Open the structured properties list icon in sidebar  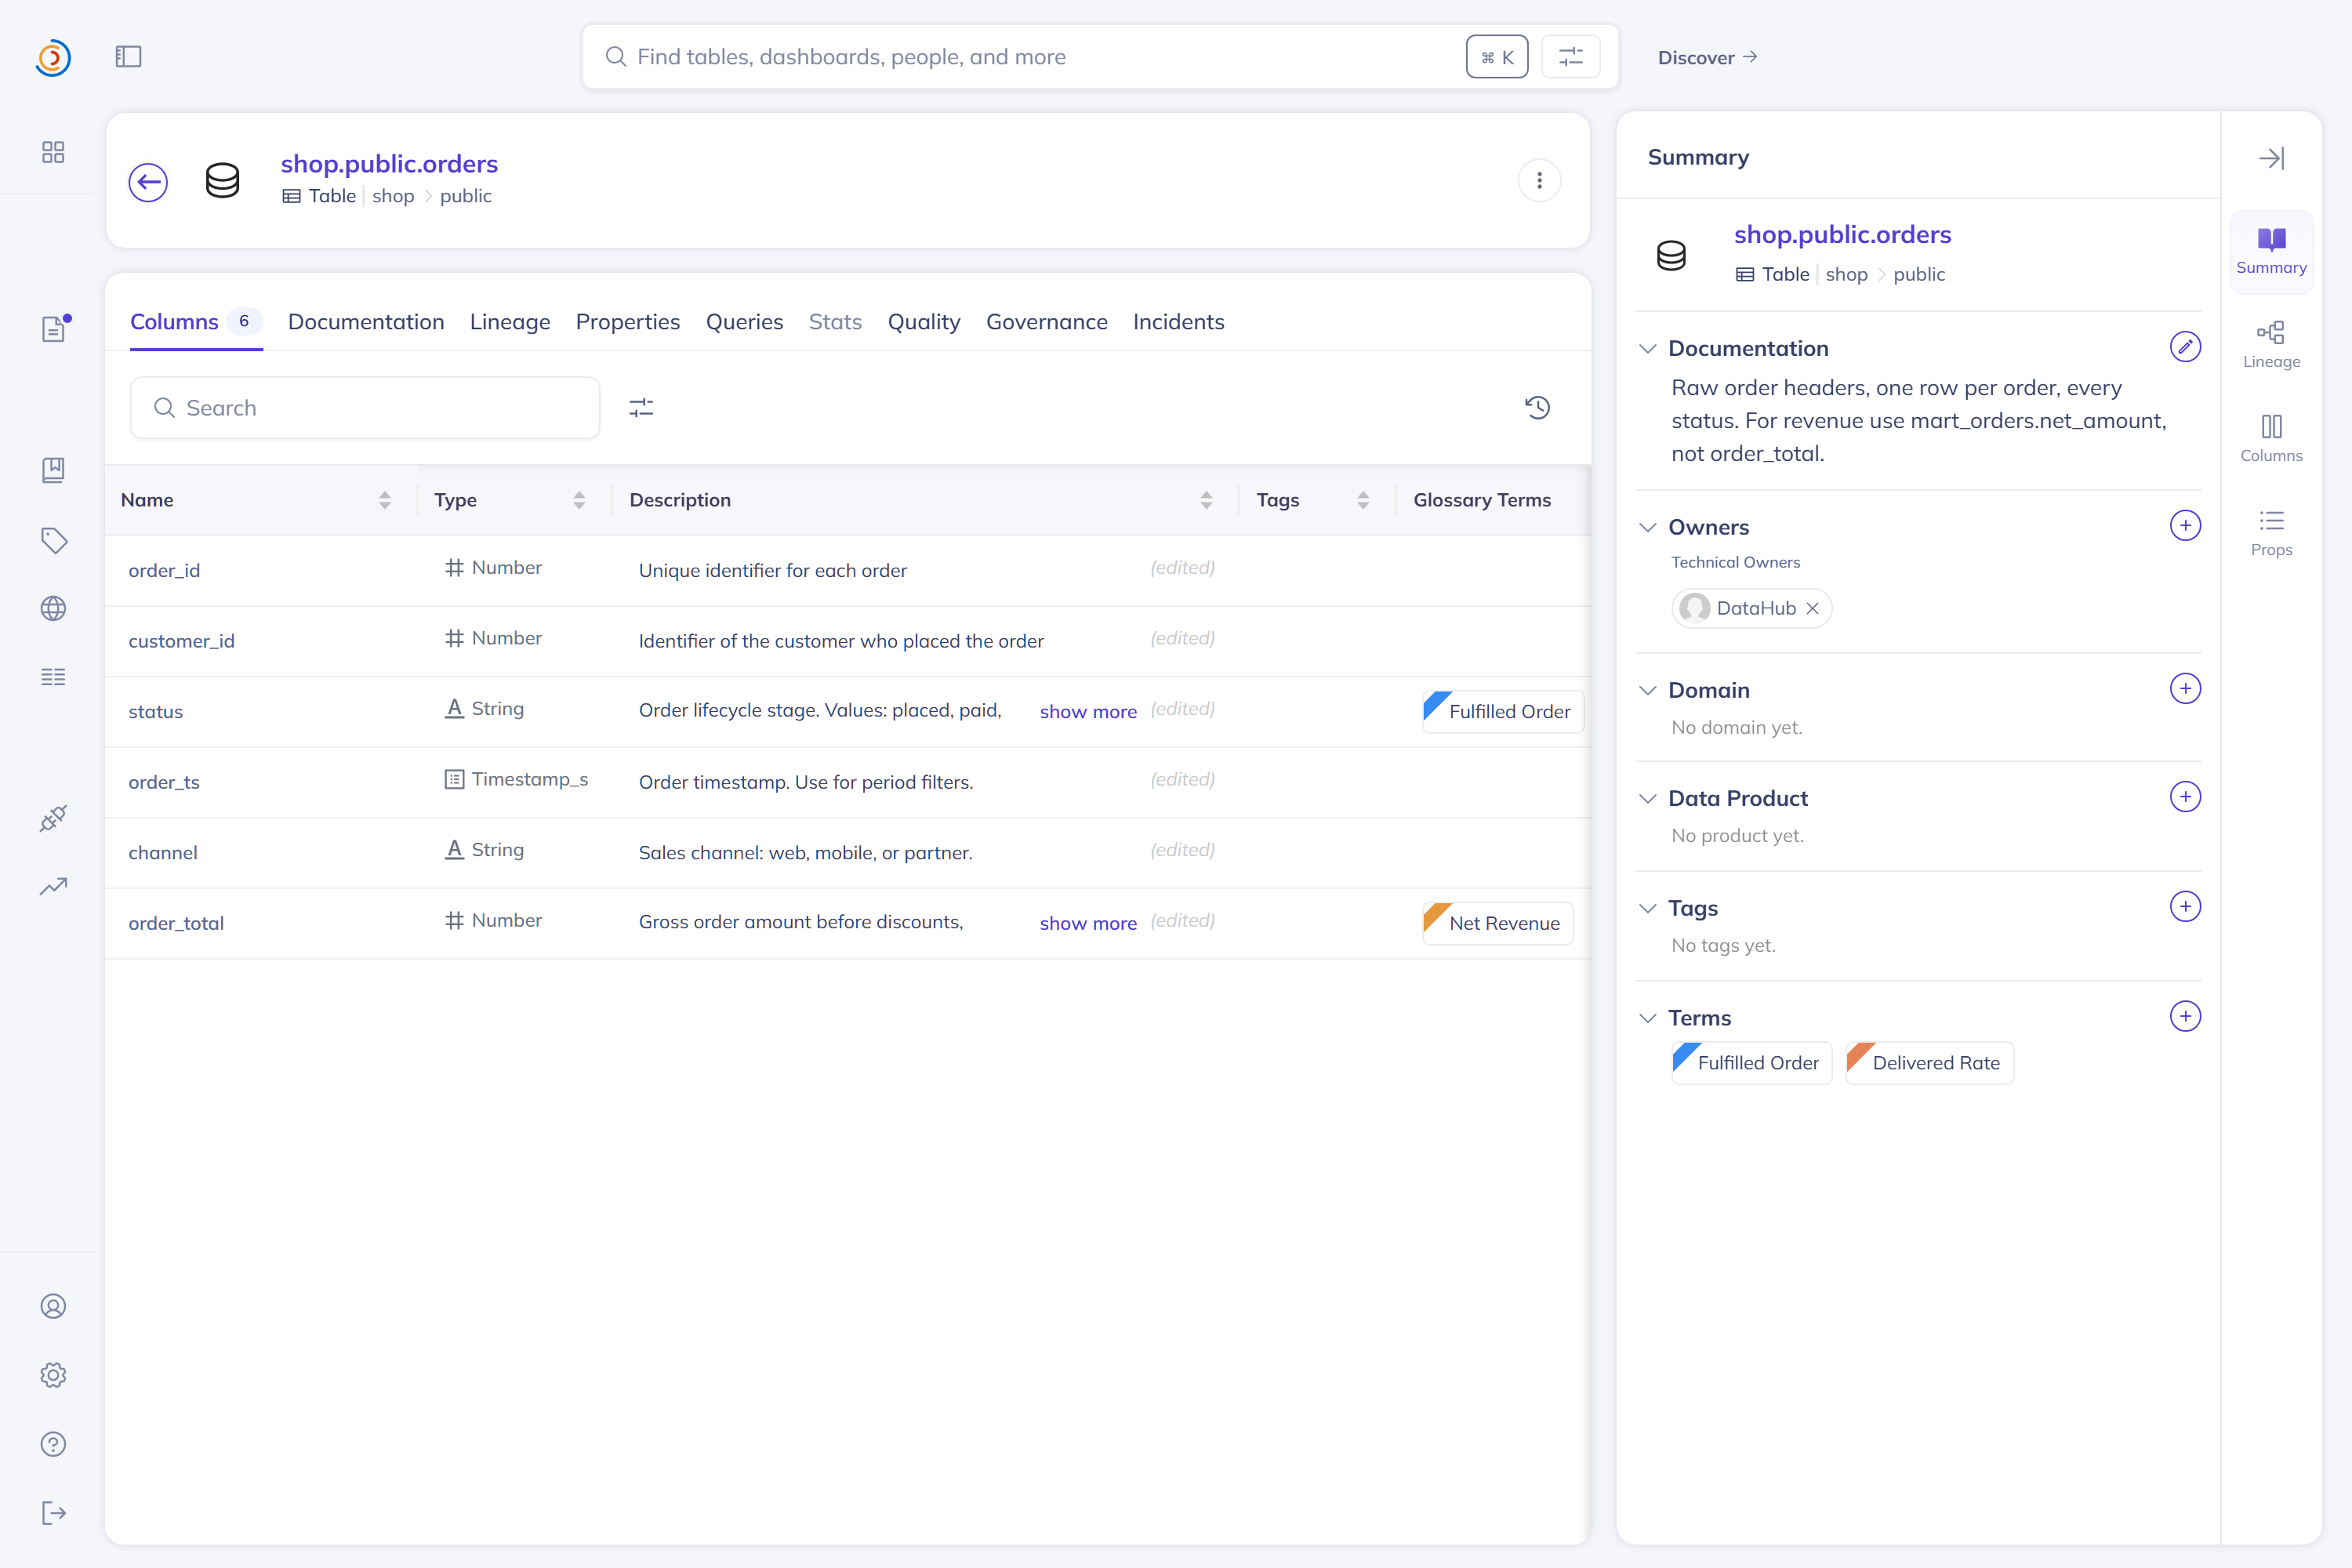click(x=53, y=677)
